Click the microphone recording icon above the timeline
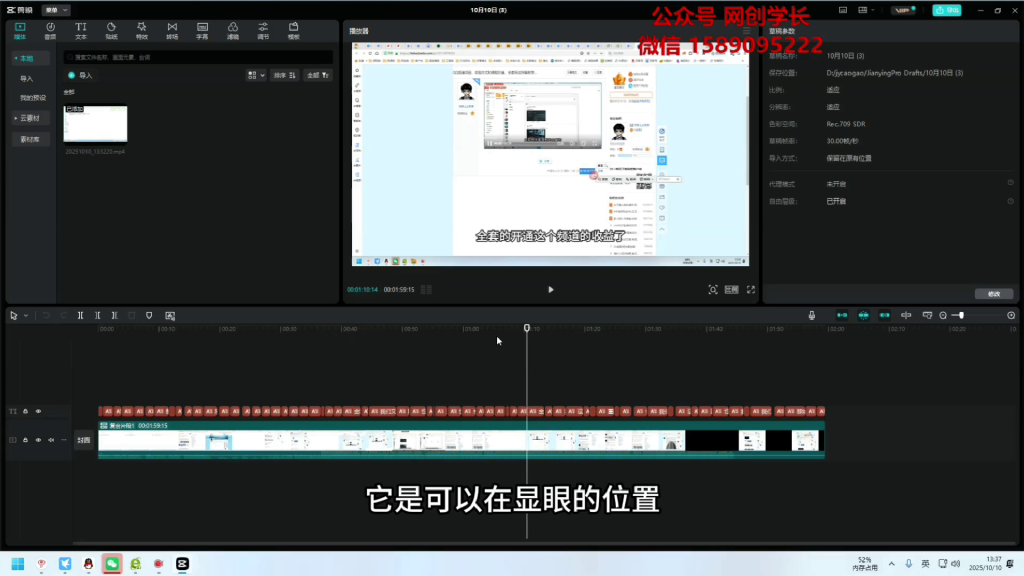 click(812, 315)
